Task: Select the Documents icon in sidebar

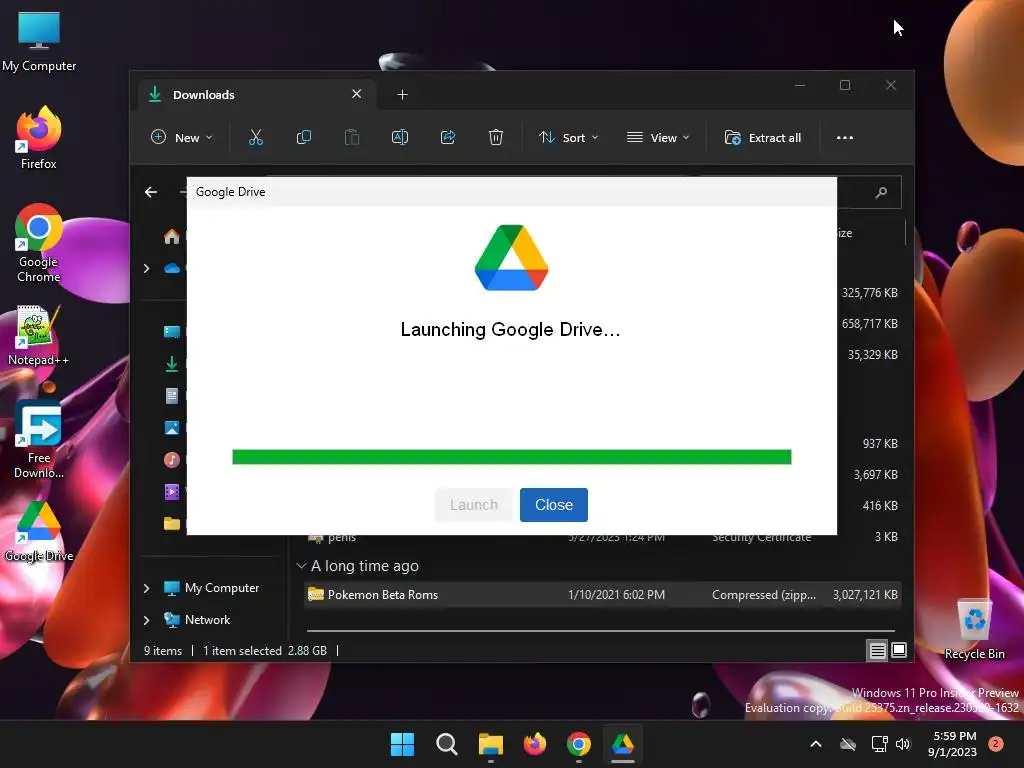Action: (x=172, y=396)
